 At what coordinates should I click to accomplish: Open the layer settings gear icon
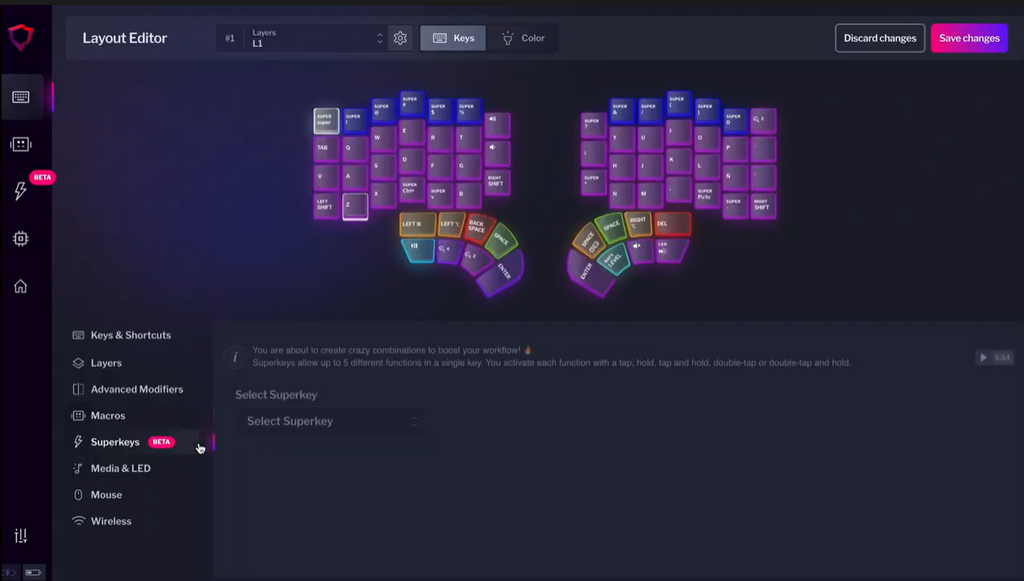tap(400, 39)
